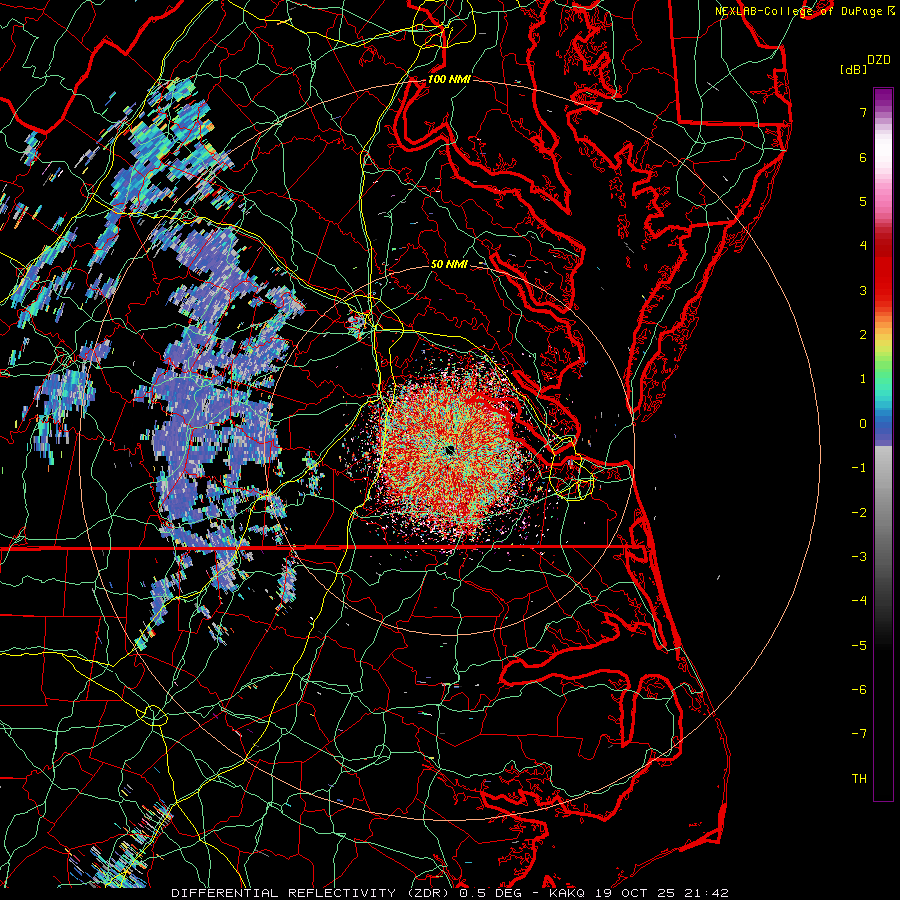Click the -2 value on color scale

point(859,513)
